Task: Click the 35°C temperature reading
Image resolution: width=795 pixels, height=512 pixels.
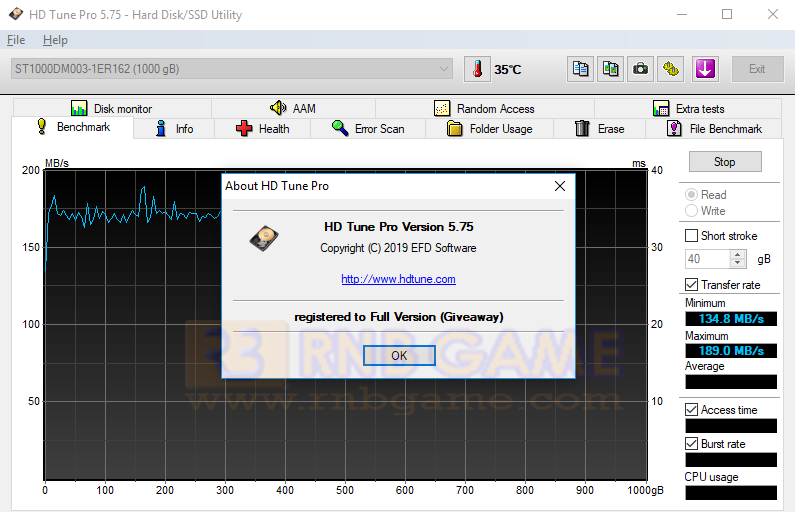Action: click(x=508, y=69)
